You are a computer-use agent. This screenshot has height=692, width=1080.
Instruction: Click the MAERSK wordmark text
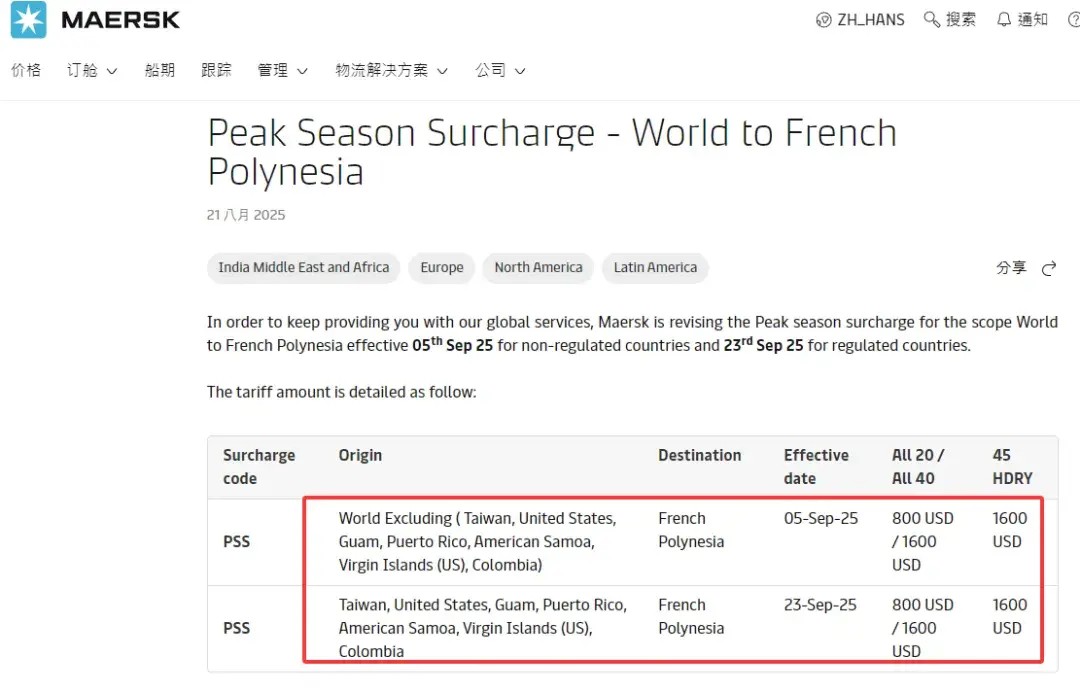pyautogui.click(x=120, y=20)
